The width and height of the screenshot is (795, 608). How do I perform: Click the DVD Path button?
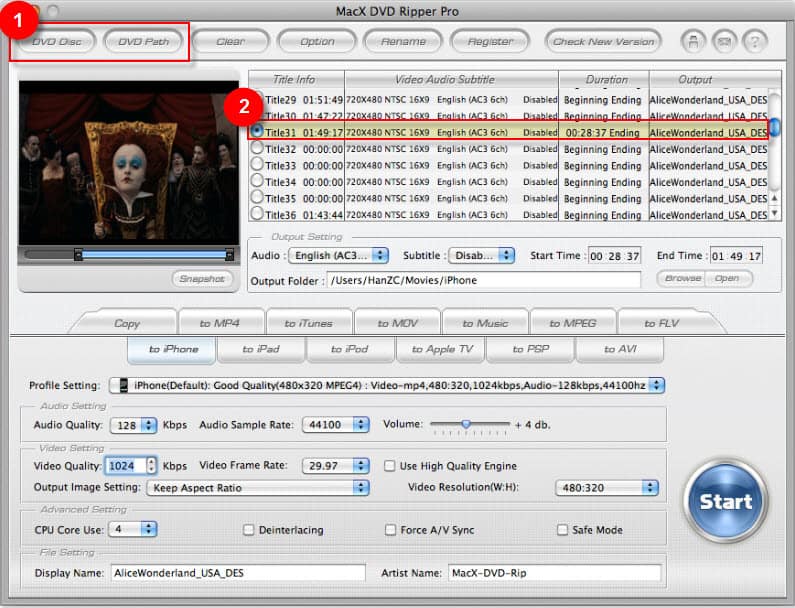click(143, 42)
